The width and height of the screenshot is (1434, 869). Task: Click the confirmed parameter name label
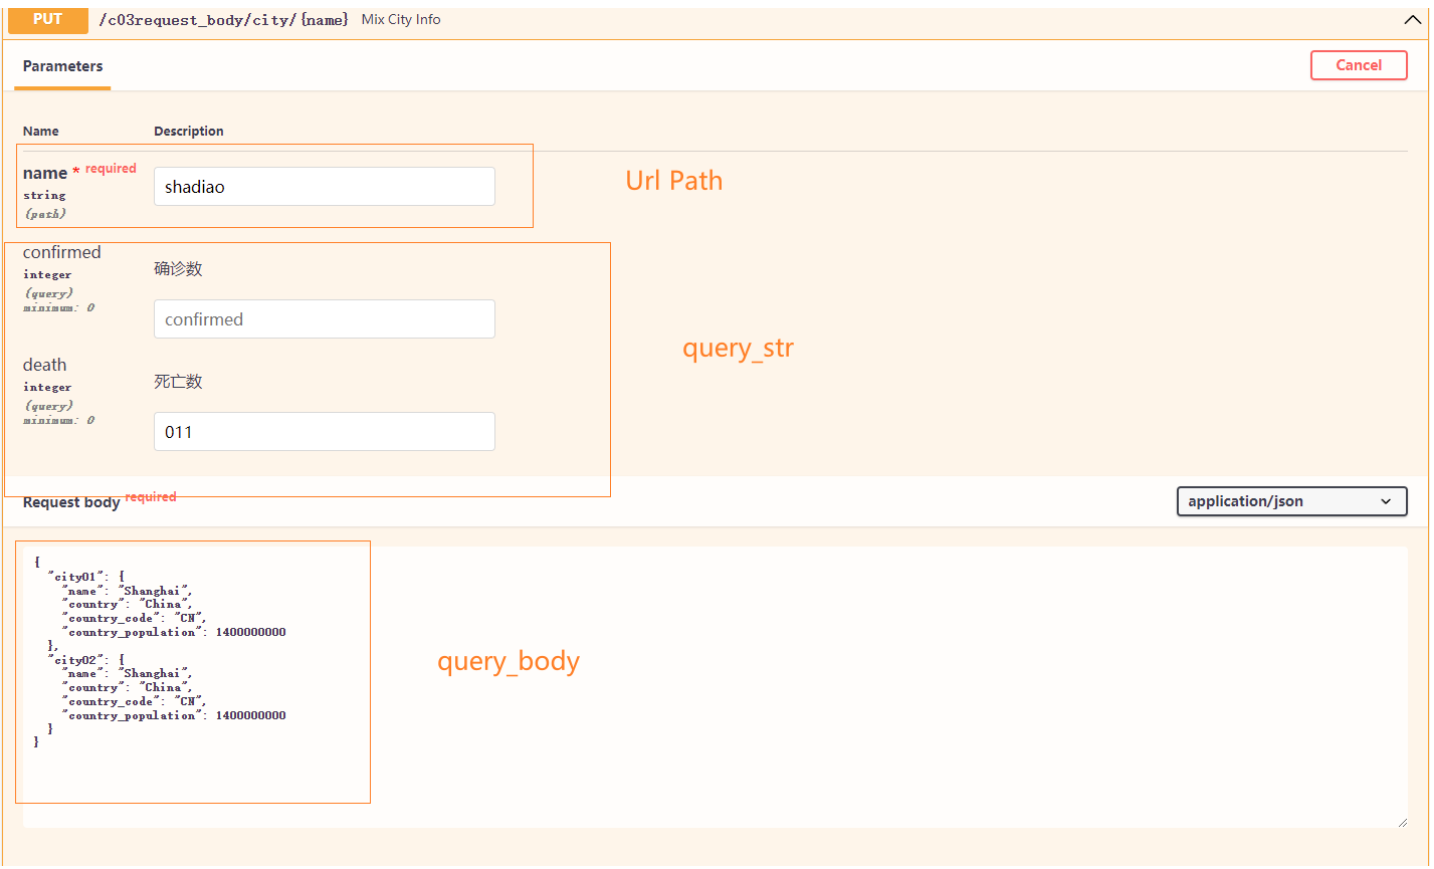(62, 253)
